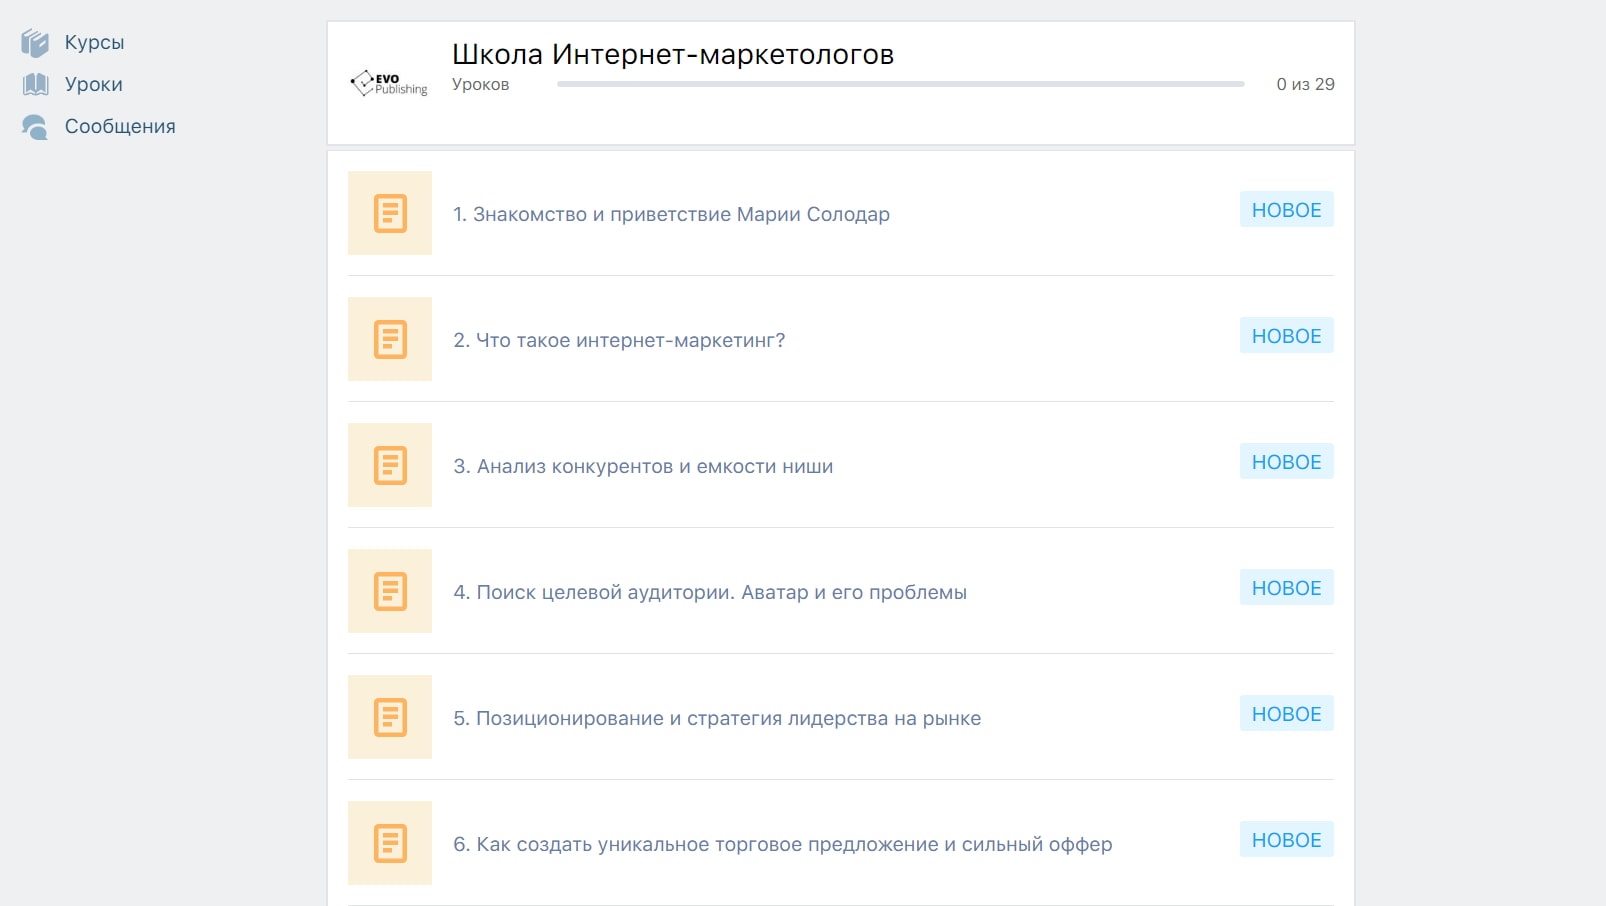Open lesson Знакомство и приветствие Марии Солодар

(x=671, y=214)
